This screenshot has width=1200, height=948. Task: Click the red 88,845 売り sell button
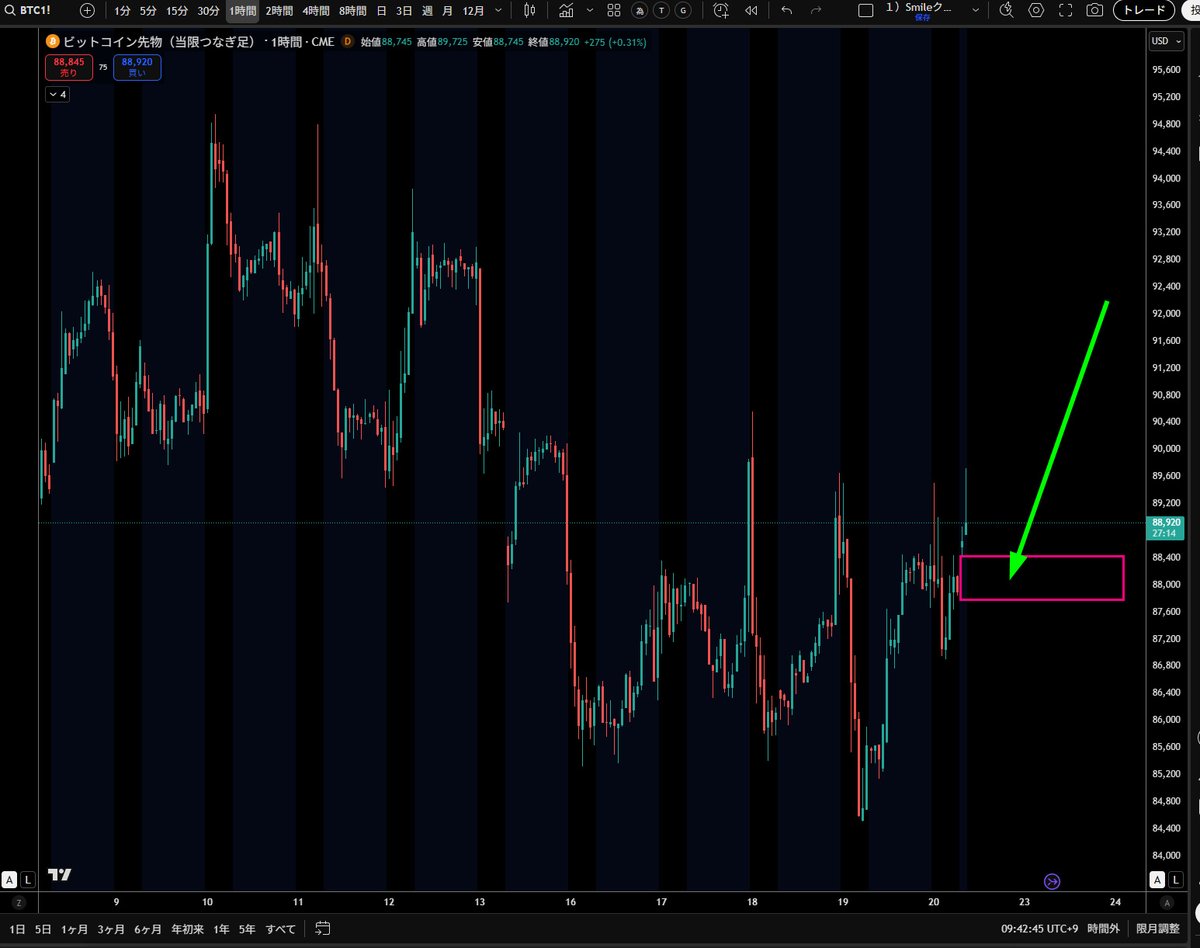[x=69, y=68]
